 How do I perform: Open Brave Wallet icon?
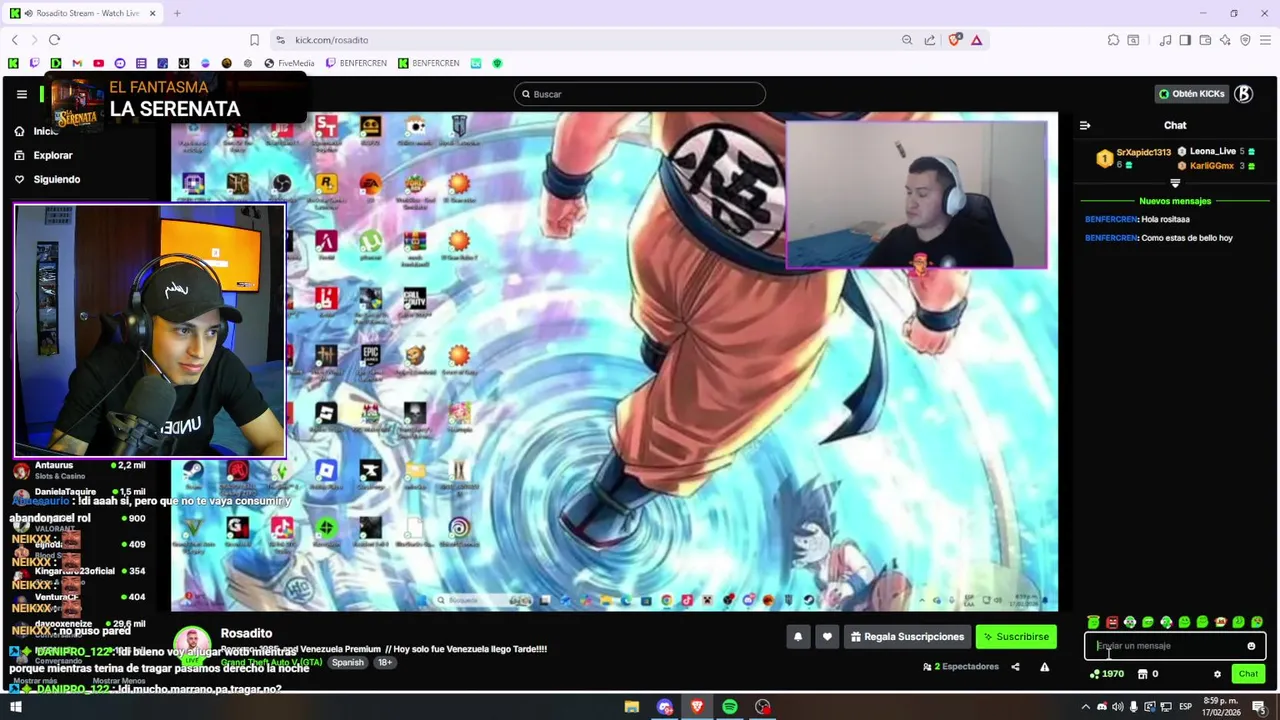(1205, 40)
